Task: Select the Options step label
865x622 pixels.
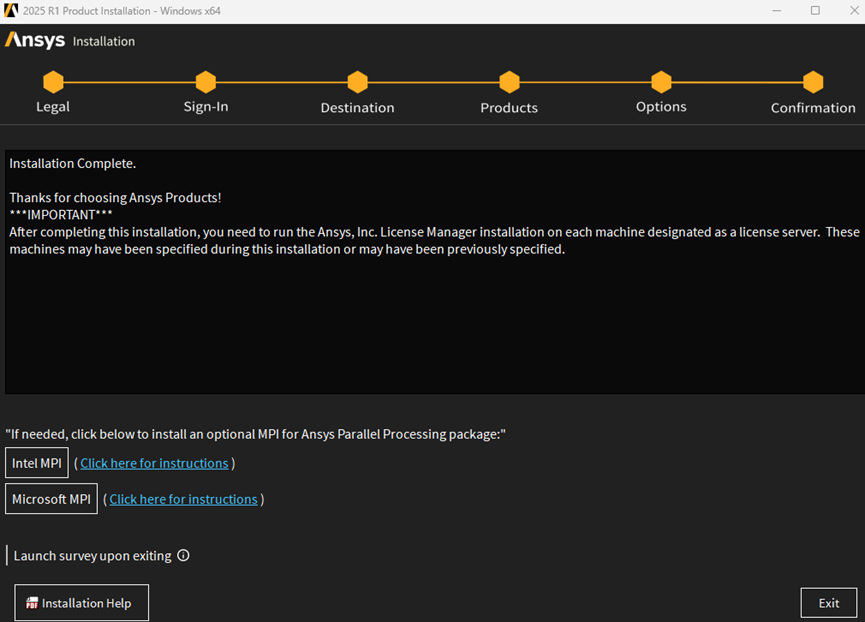Action: click(x=661, y=106)
